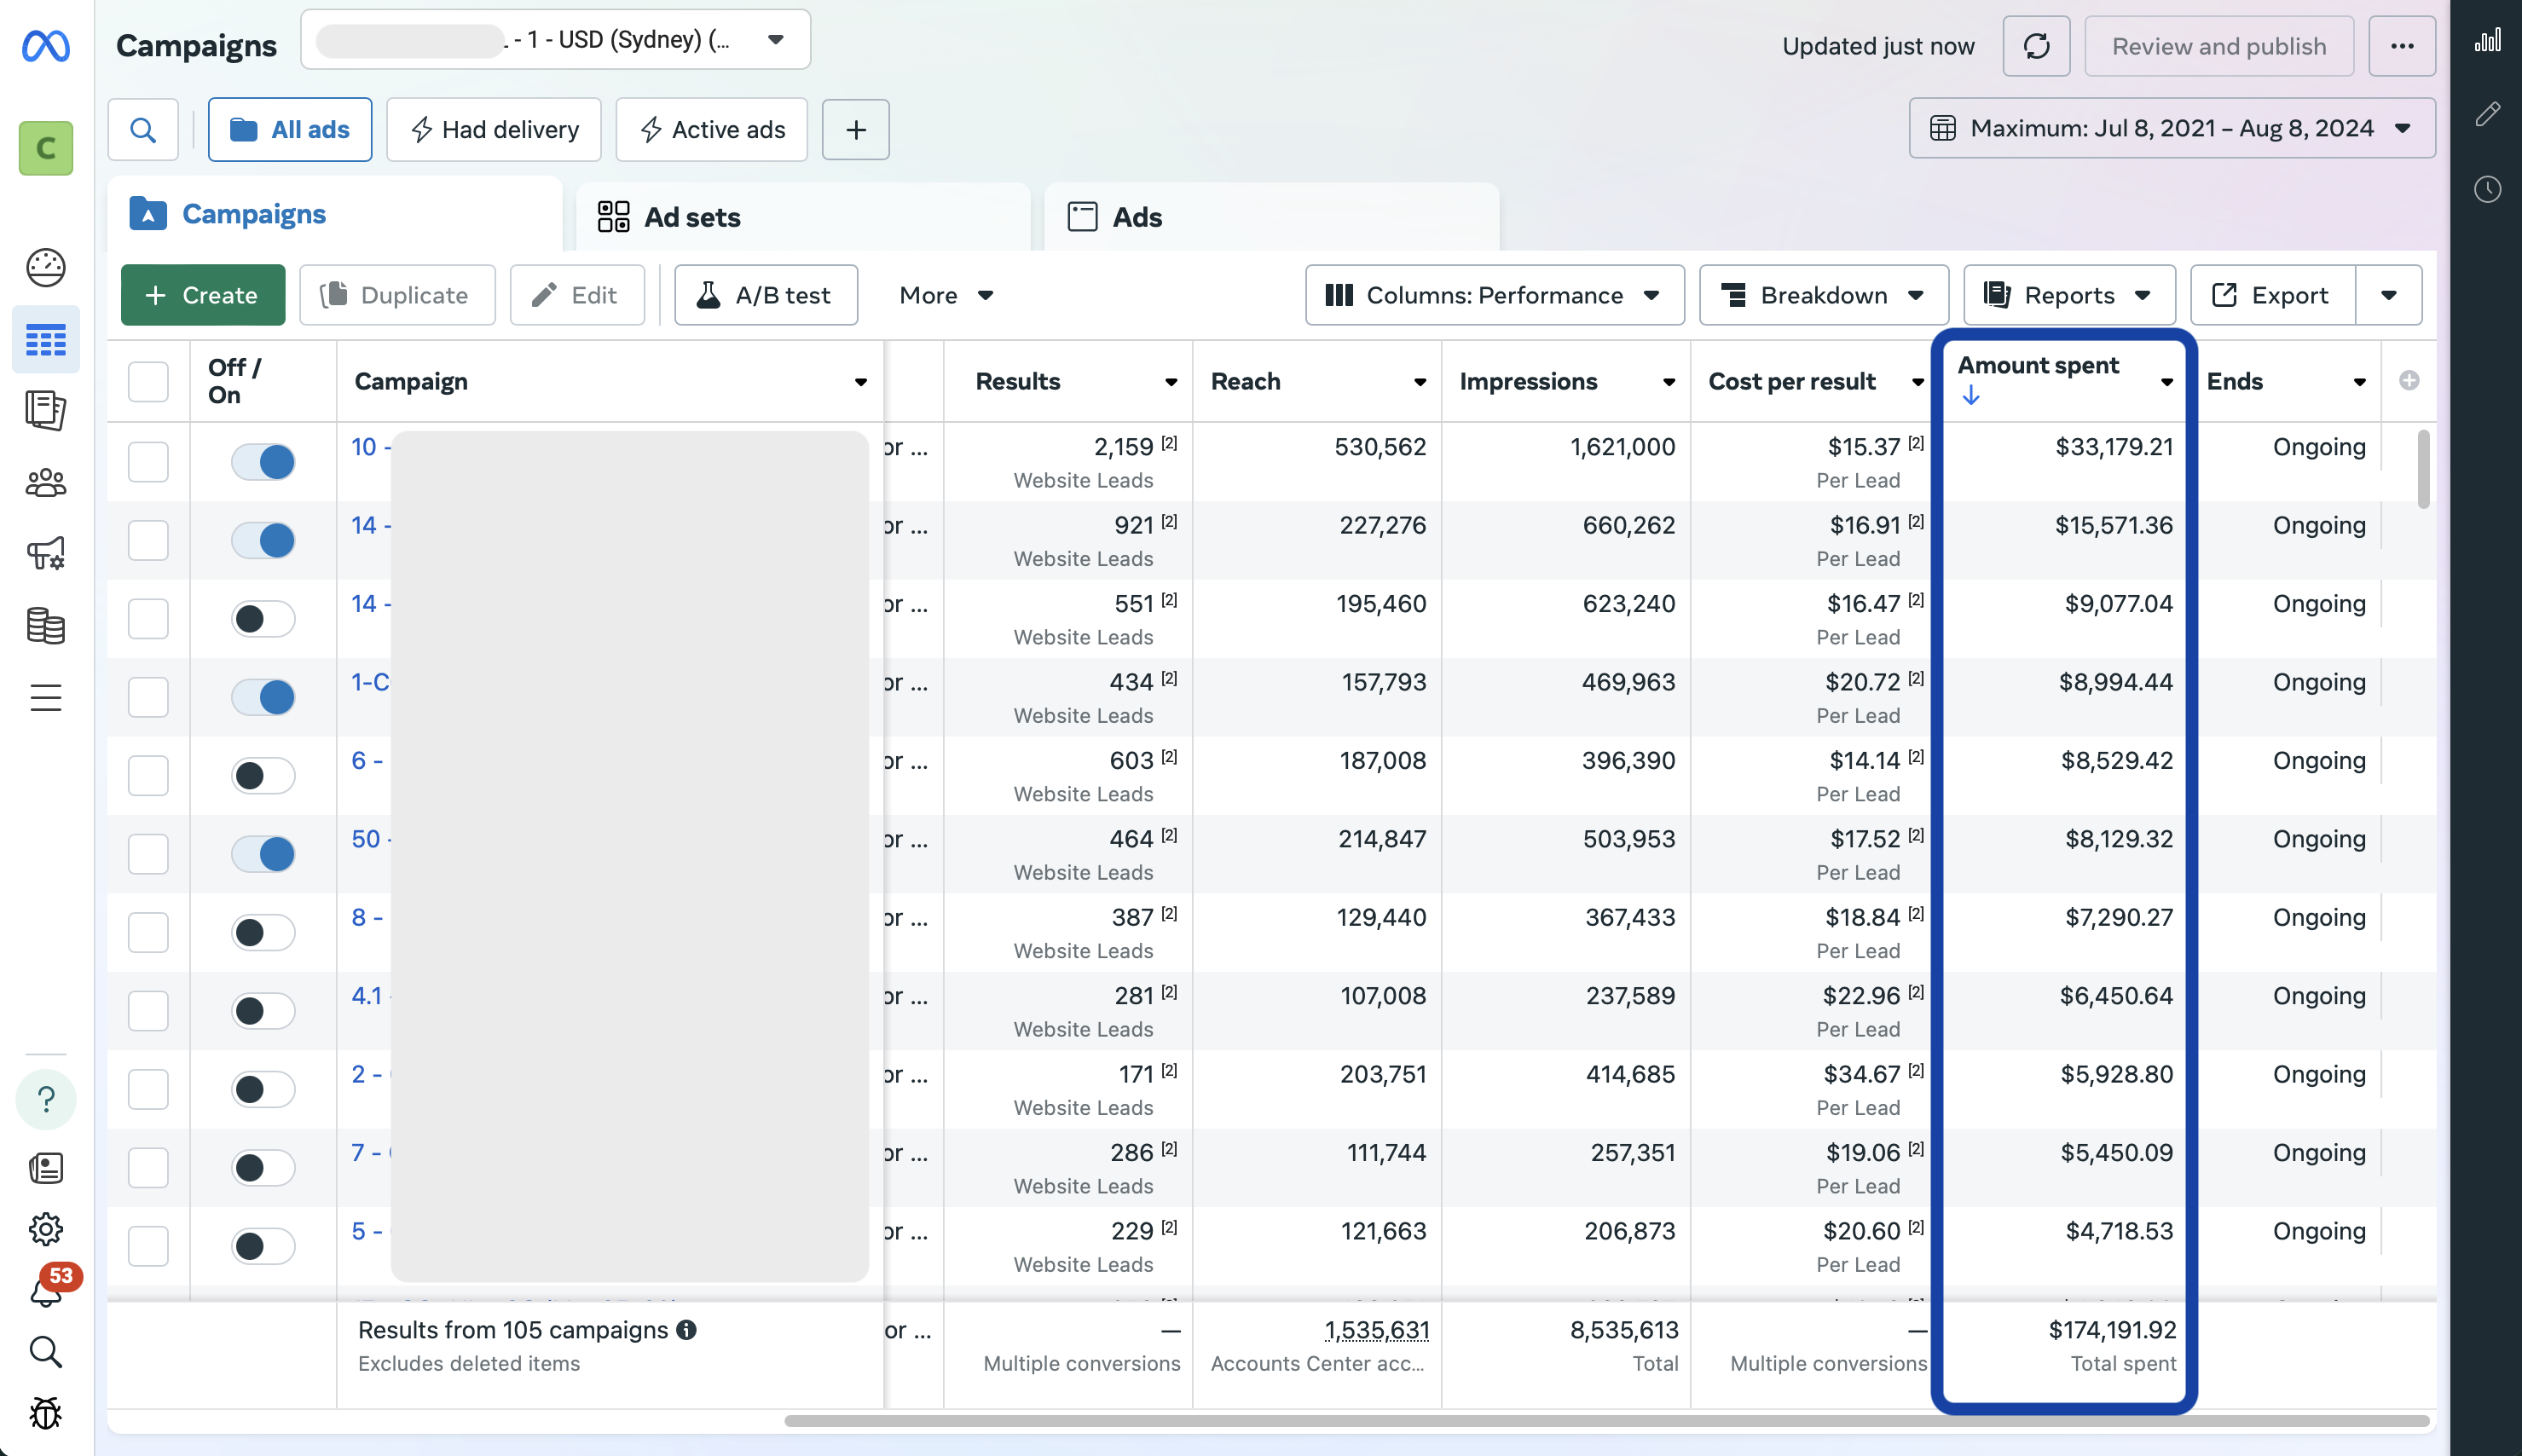Viewport: 2522px width, 1456px height.
Task: Expand the Breakdown dropdown
Action: (x=1823, y=295)
